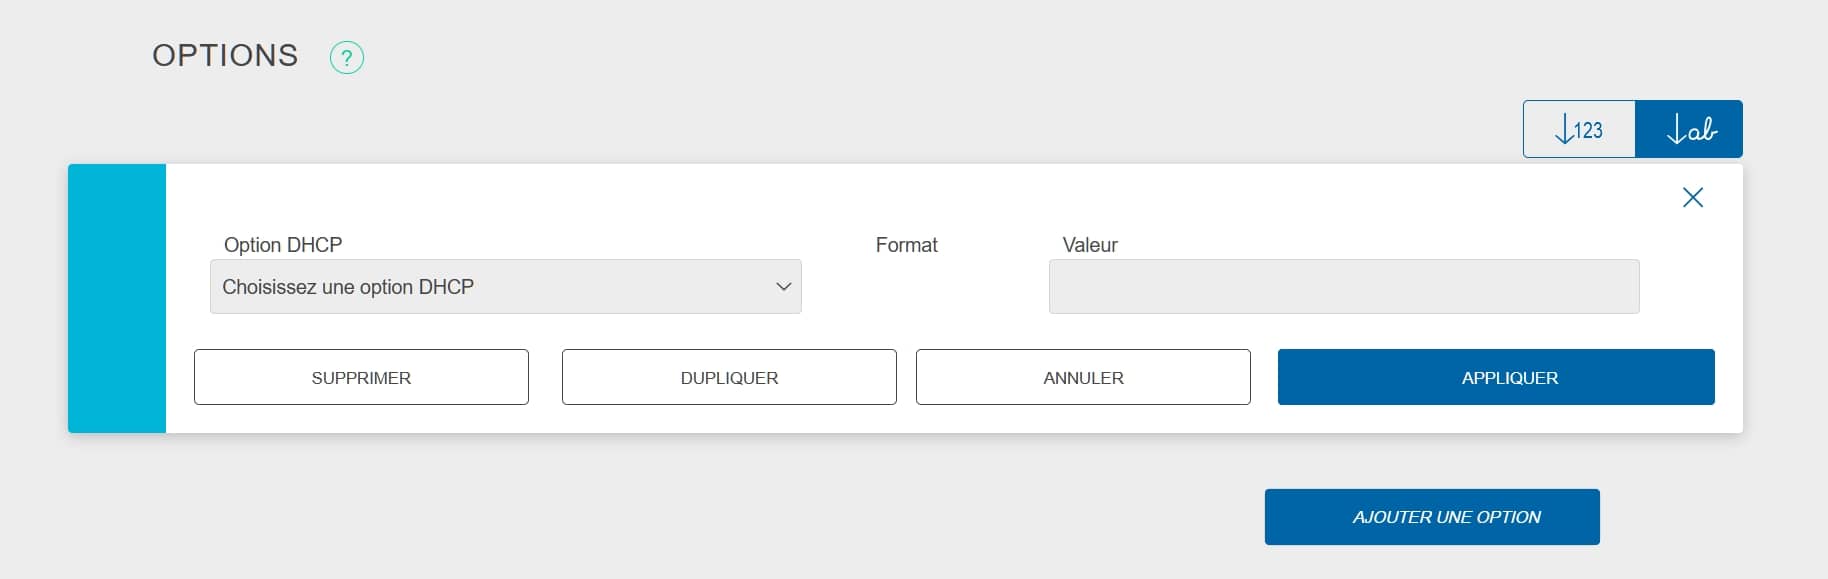Click the Valeur field label
The image size is (1828, 579).
tap(1090, 245)
